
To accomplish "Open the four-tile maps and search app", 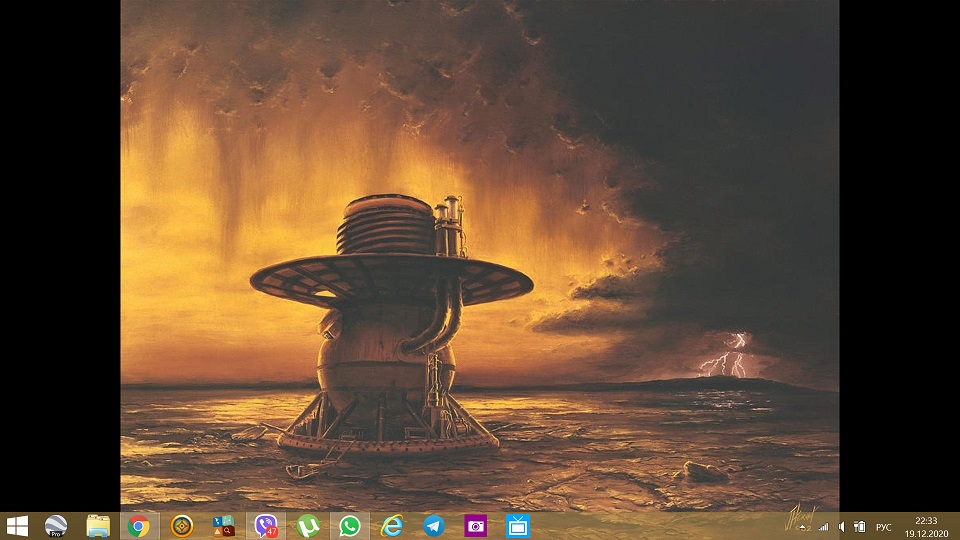I will [x=223, y=526].
